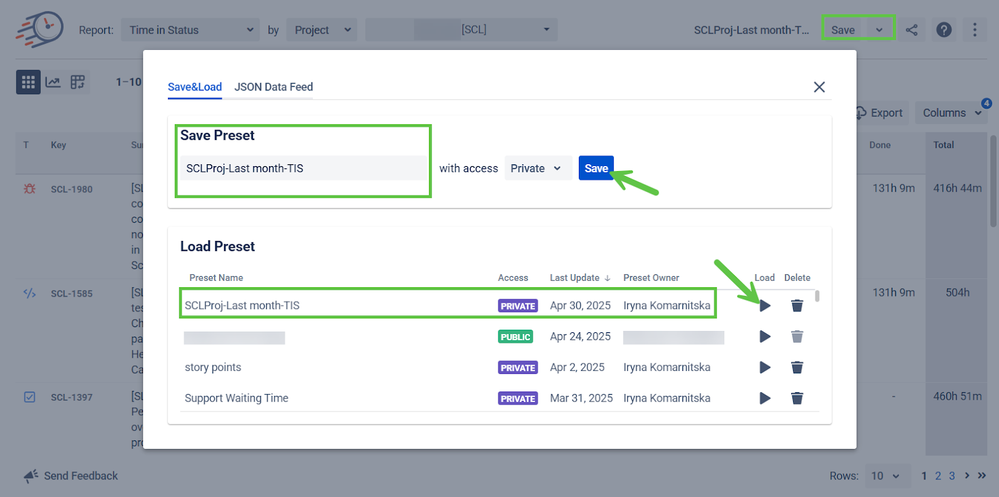Click the Mar 31, 2025 date
999x497 pixels.
(581, 398)
